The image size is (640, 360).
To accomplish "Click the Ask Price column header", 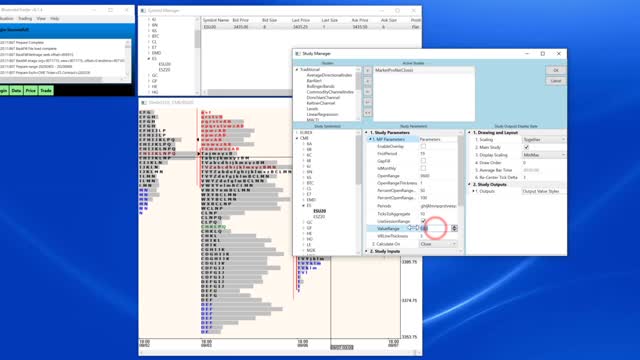I will click(x=360, y=20).
